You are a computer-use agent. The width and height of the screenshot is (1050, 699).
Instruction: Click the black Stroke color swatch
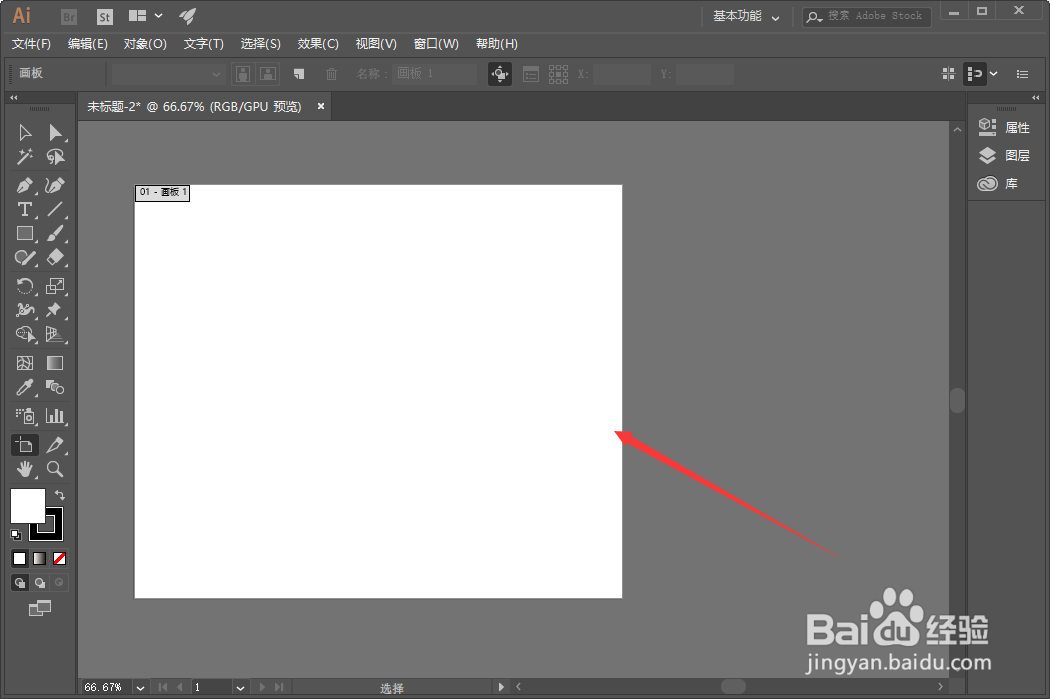click(x=55, y=532)
